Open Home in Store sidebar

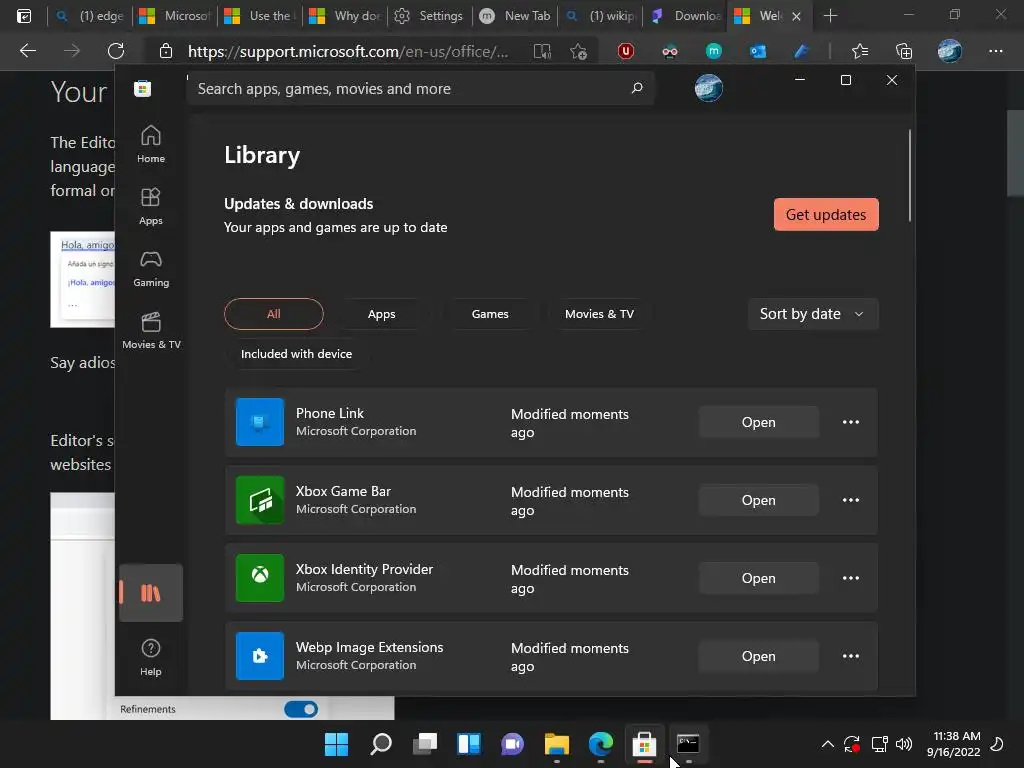click(x=151, y=144)
